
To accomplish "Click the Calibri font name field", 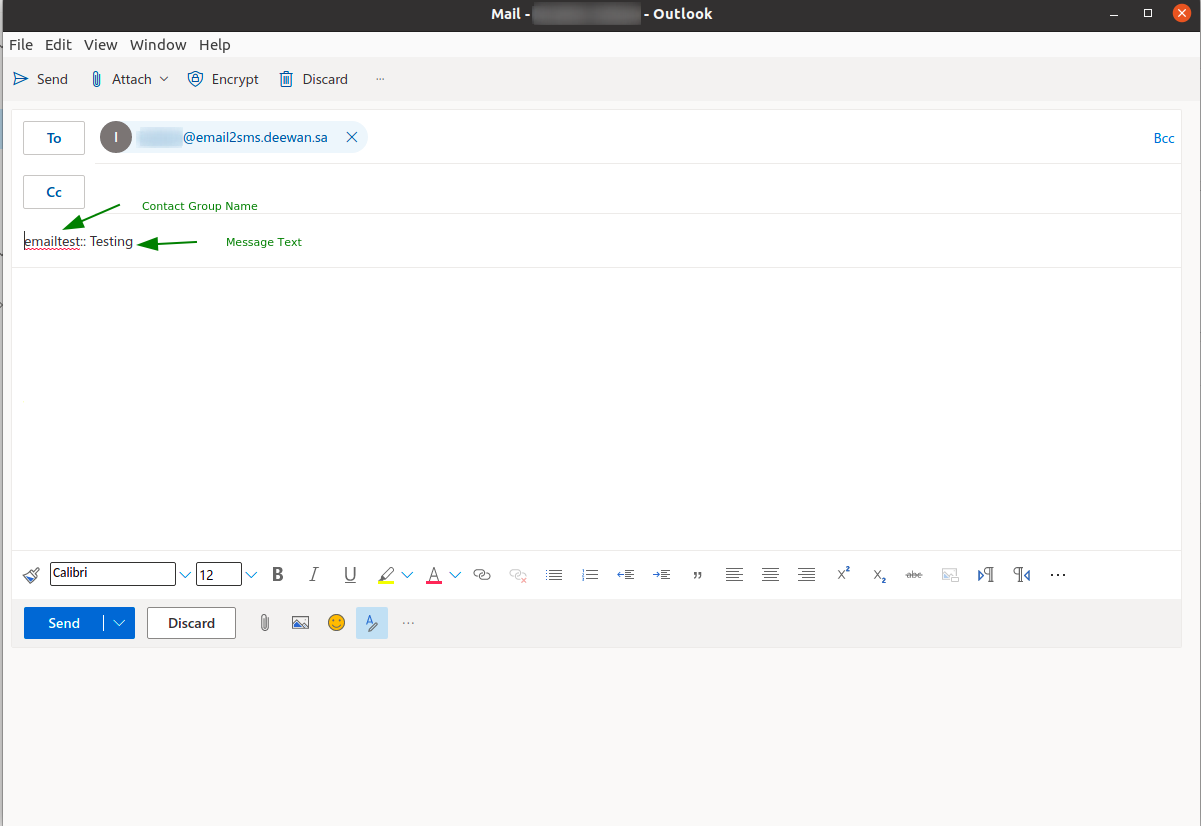I will click(x=113, y=574).
